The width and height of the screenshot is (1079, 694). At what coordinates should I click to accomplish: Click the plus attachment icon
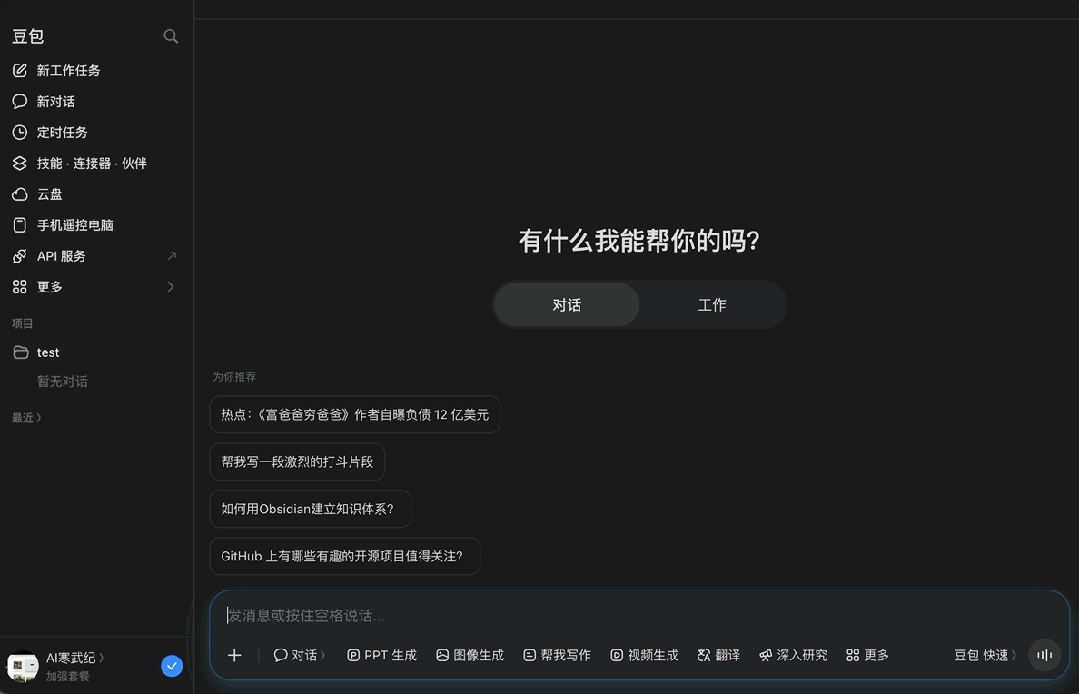235,655
